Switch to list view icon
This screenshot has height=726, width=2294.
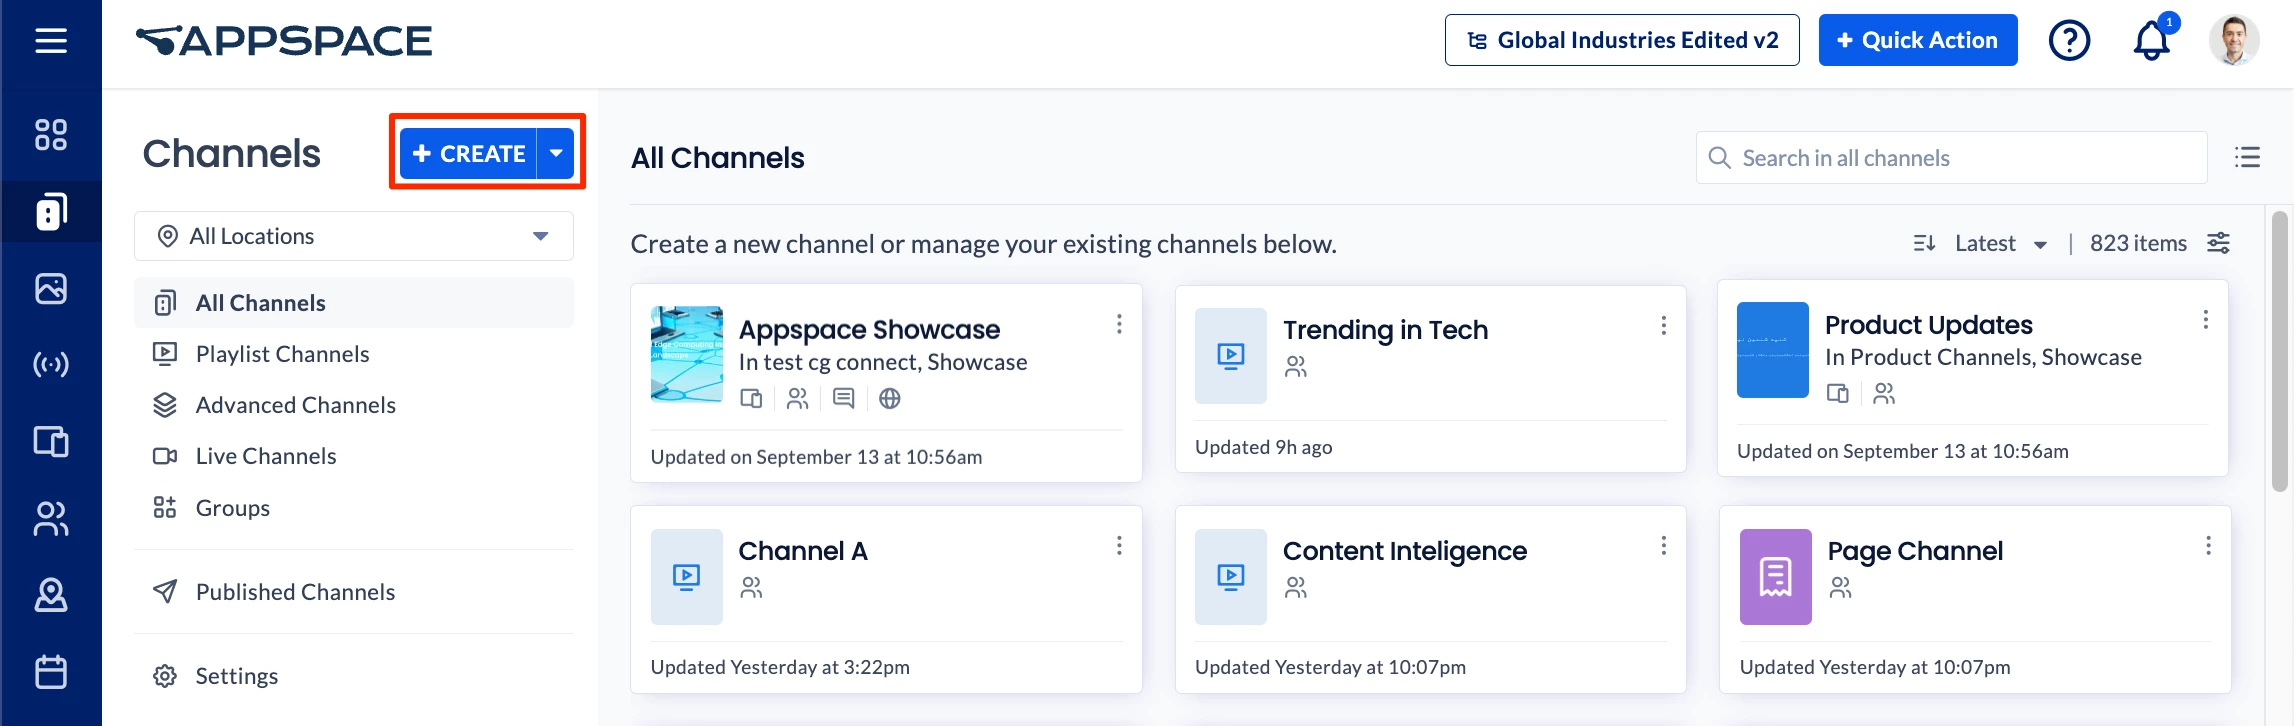[x=2247, y=157]
